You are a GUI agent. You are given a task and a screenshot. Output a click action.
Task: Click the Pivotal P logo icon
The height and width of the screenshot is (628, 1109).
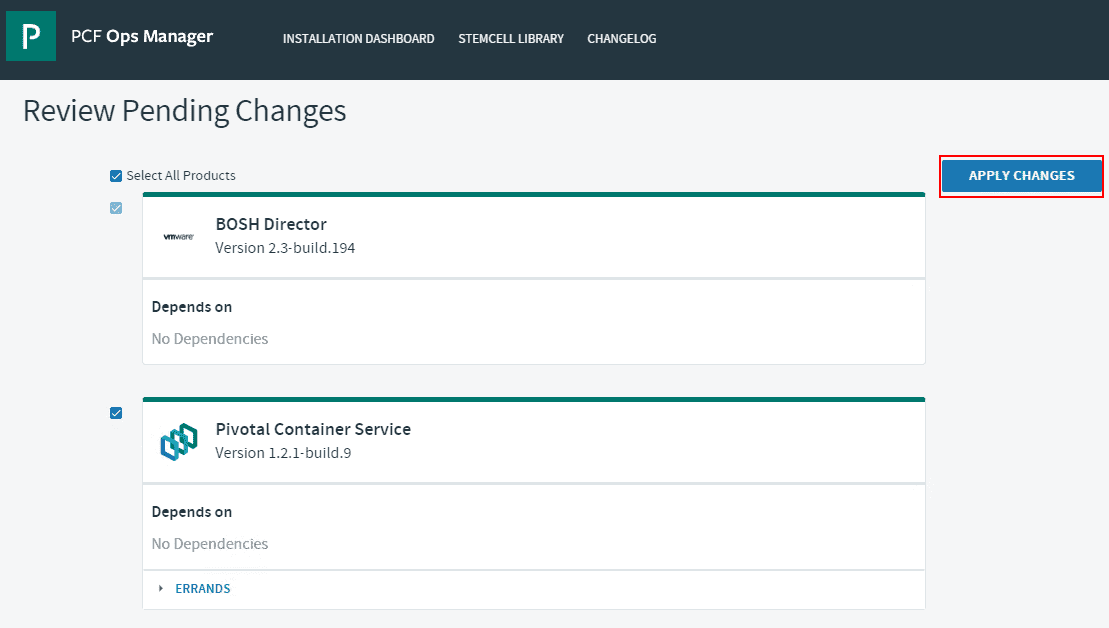(x=31, y=36)
